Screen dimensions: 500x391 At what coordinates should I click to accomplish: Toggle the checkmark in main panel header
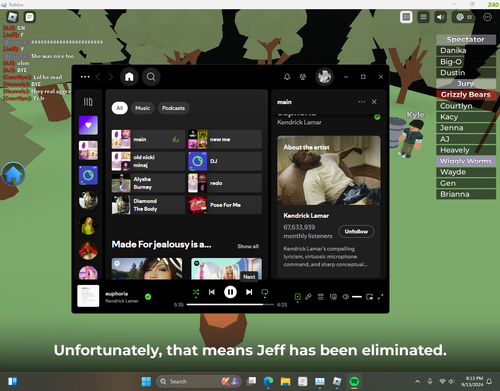377,117
